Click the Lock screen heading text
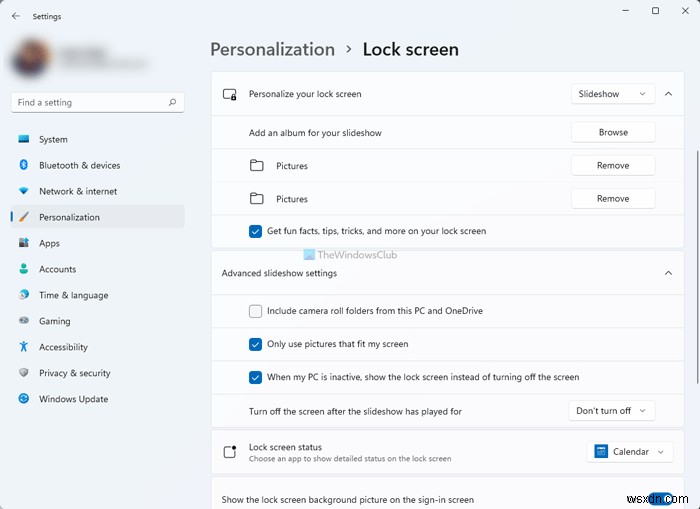The height and width of the screenshot is (509, 700). pyautogui.click(x=410, y=50)
